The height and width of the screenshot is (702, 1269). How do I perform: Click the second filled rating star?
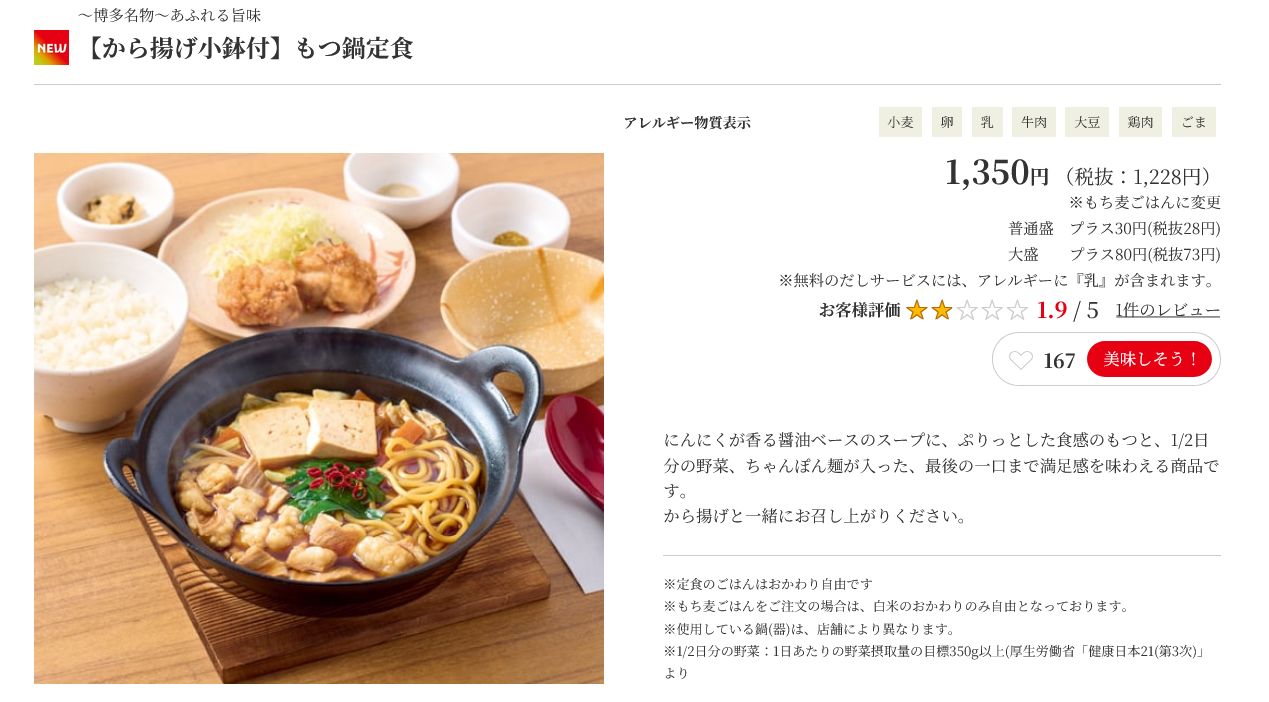(942, 310)
